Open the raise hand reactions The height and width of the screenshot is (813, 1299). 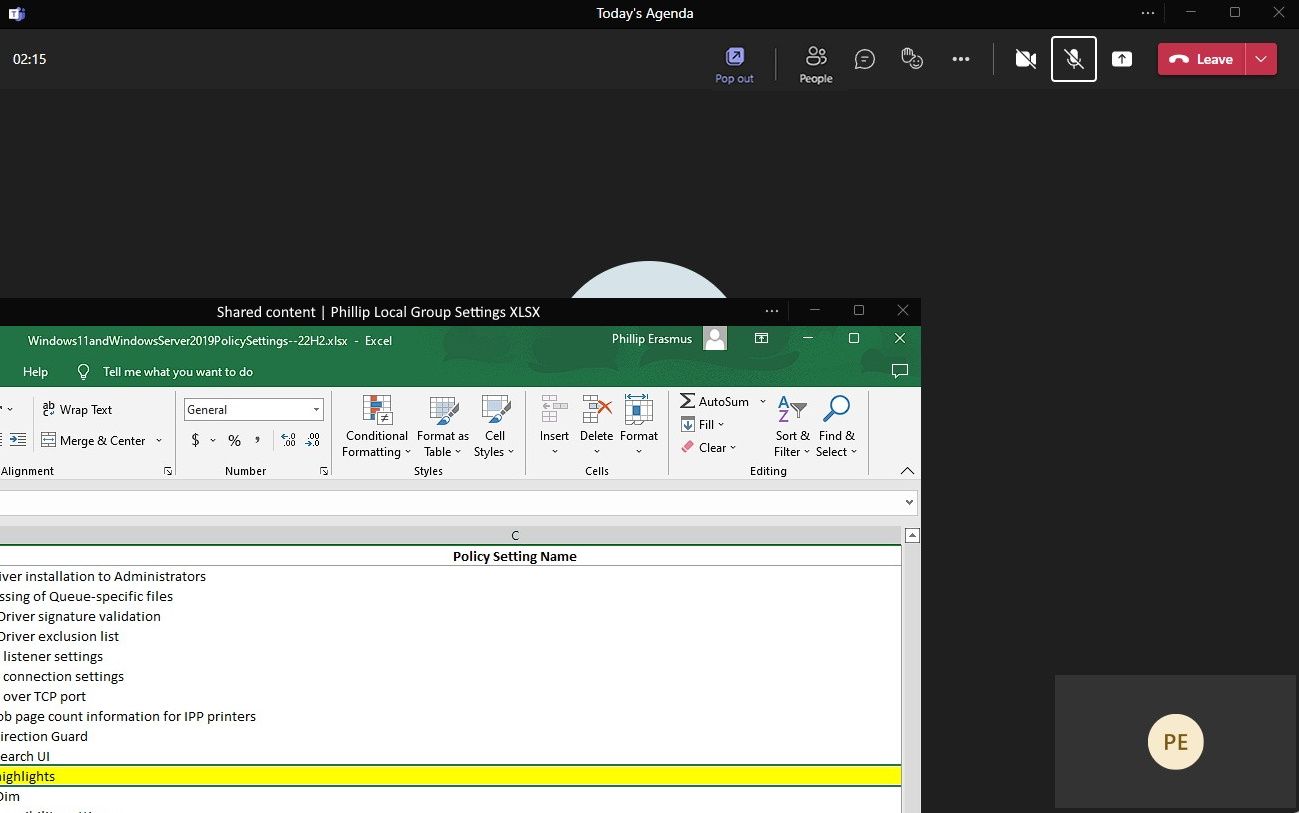(912, 59)
